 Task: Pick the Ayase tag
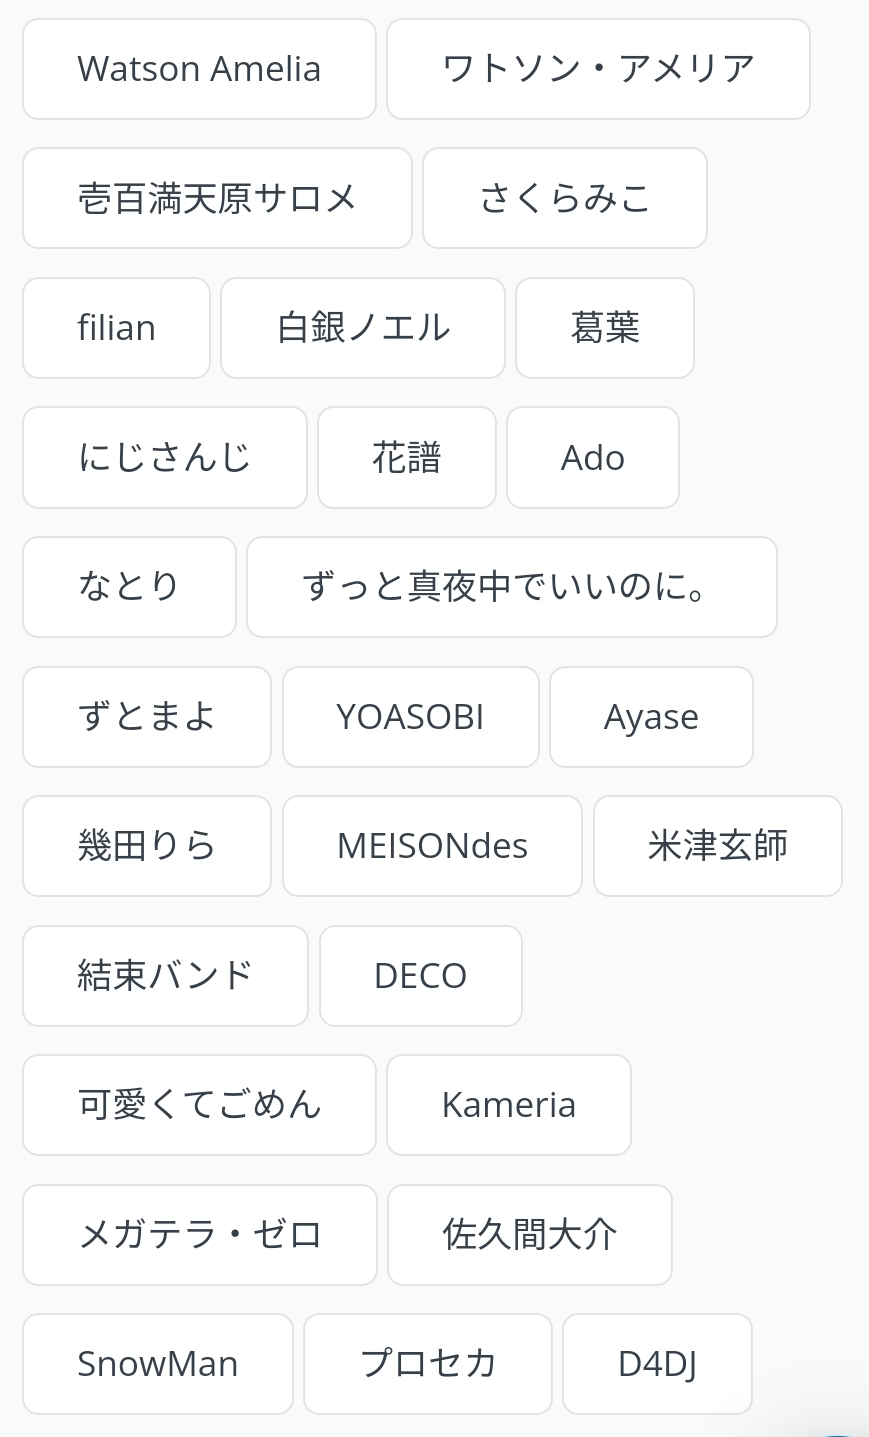click(651, 717)
